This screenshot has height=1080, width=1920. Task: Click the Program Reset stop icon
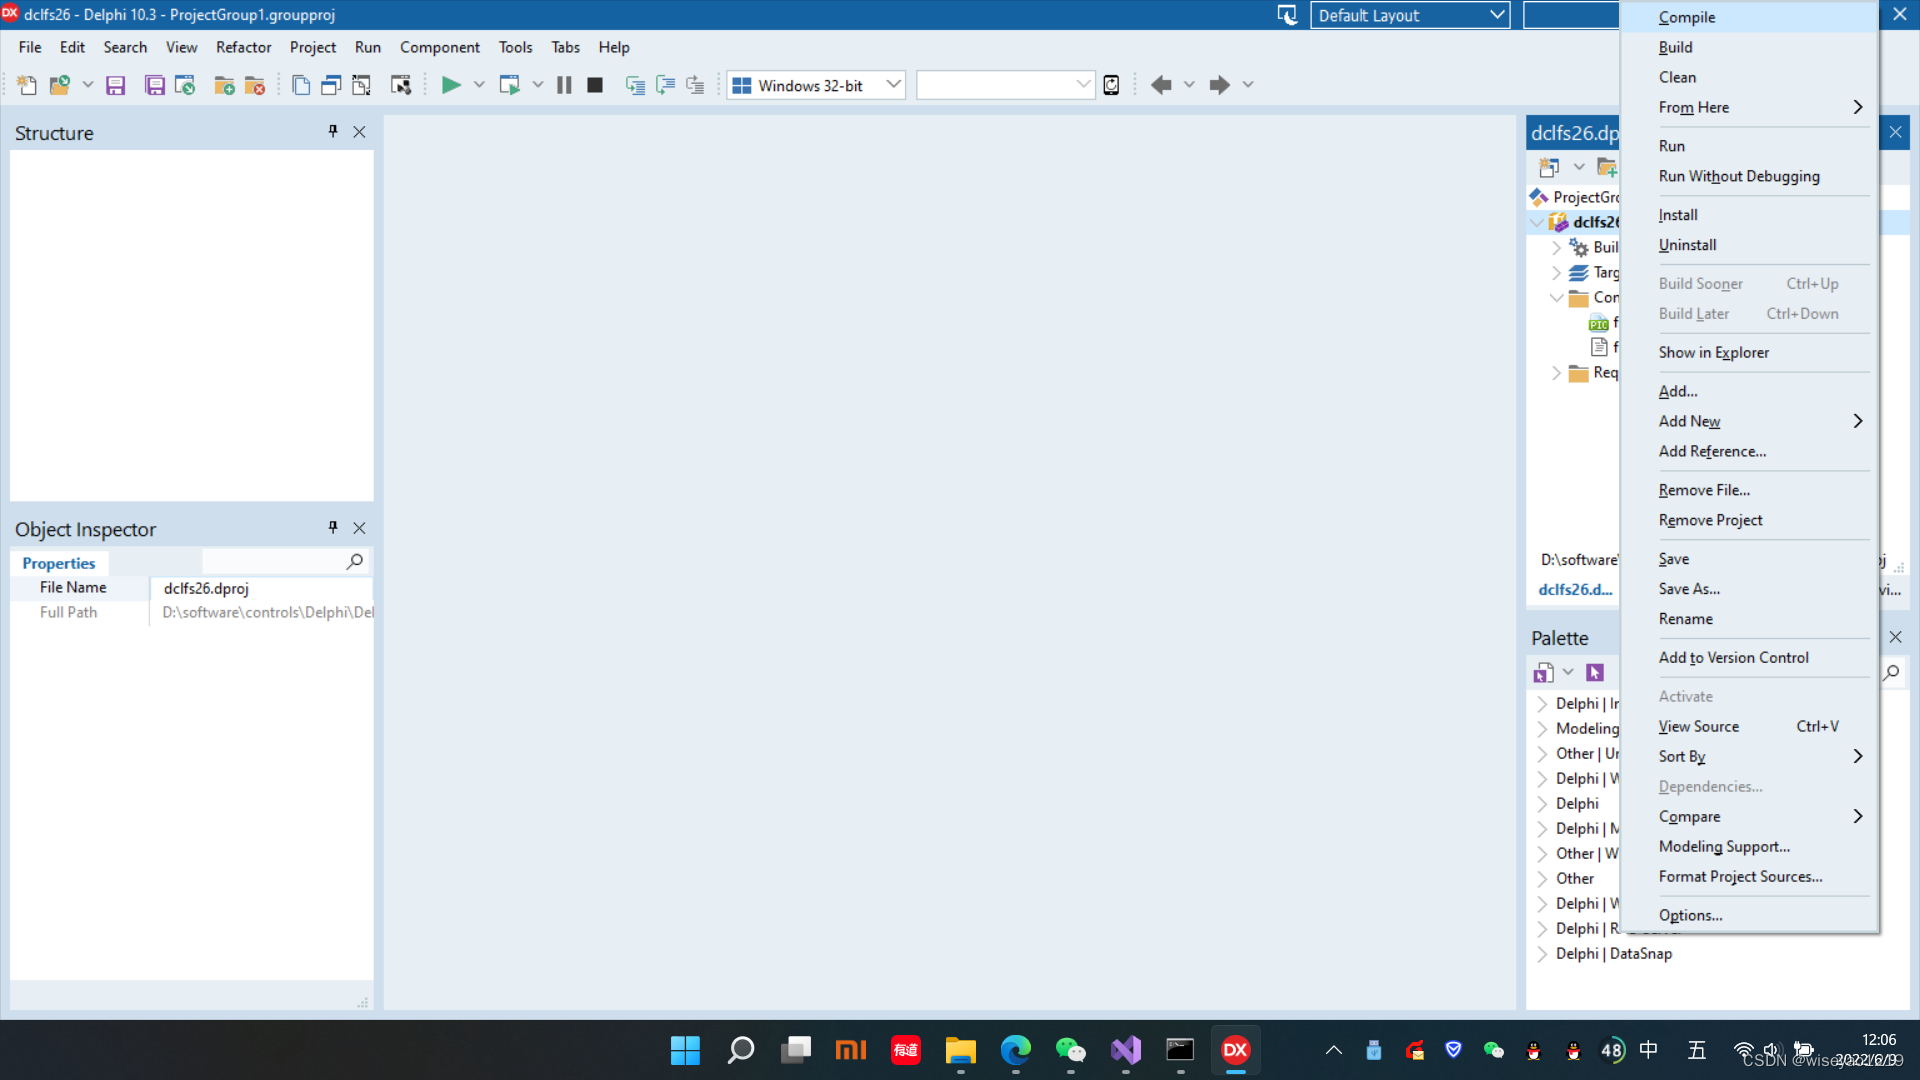coord(595,85)
